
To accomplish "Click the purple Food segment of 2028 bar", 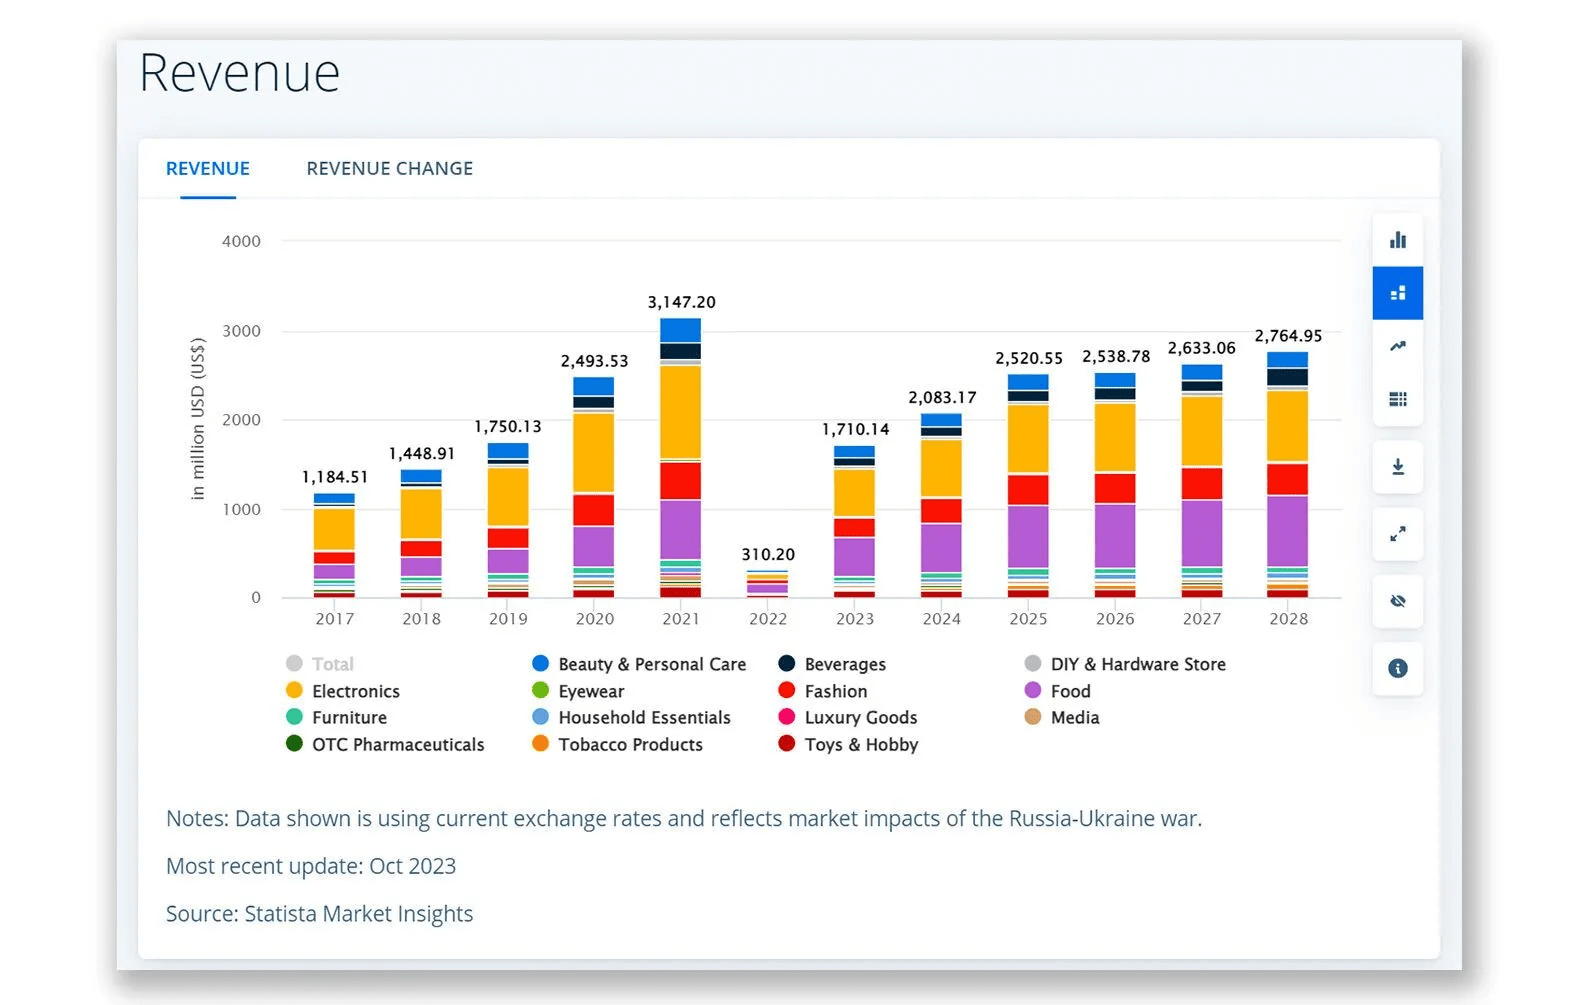I will coord(1287,530).
